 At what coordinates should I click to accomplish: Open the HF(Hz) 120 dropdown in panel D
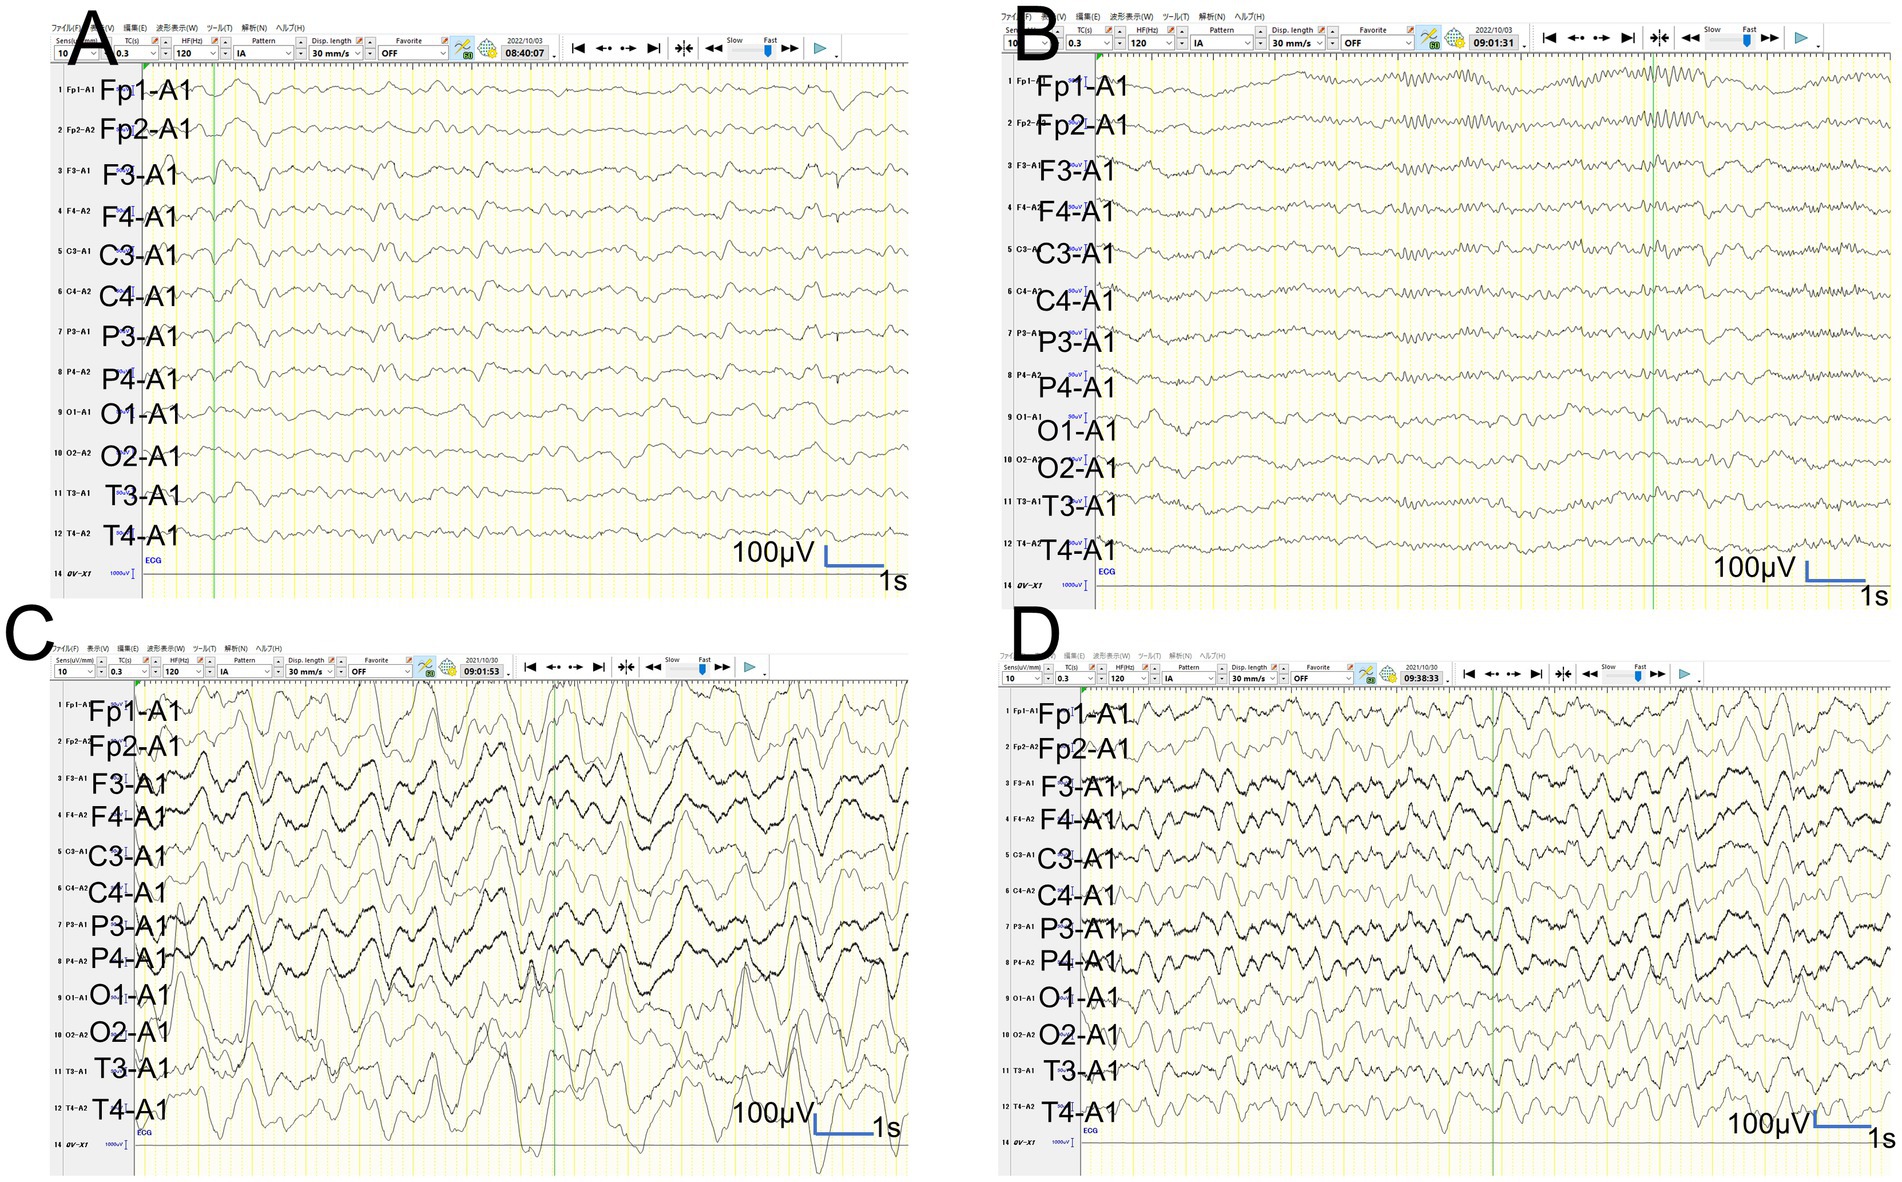click(x=1130, y=679)
